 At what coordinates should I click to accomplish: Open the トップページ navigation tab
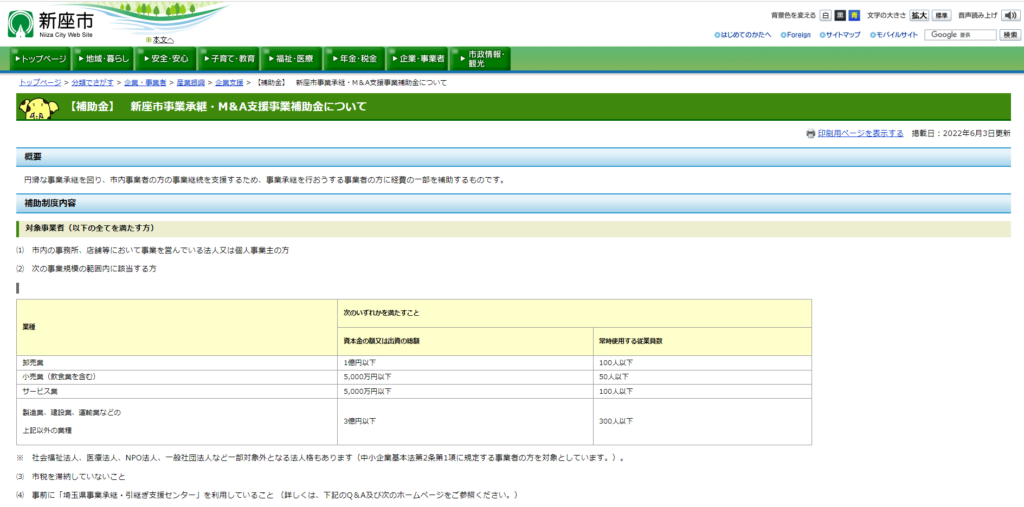[x=40, y=59]
